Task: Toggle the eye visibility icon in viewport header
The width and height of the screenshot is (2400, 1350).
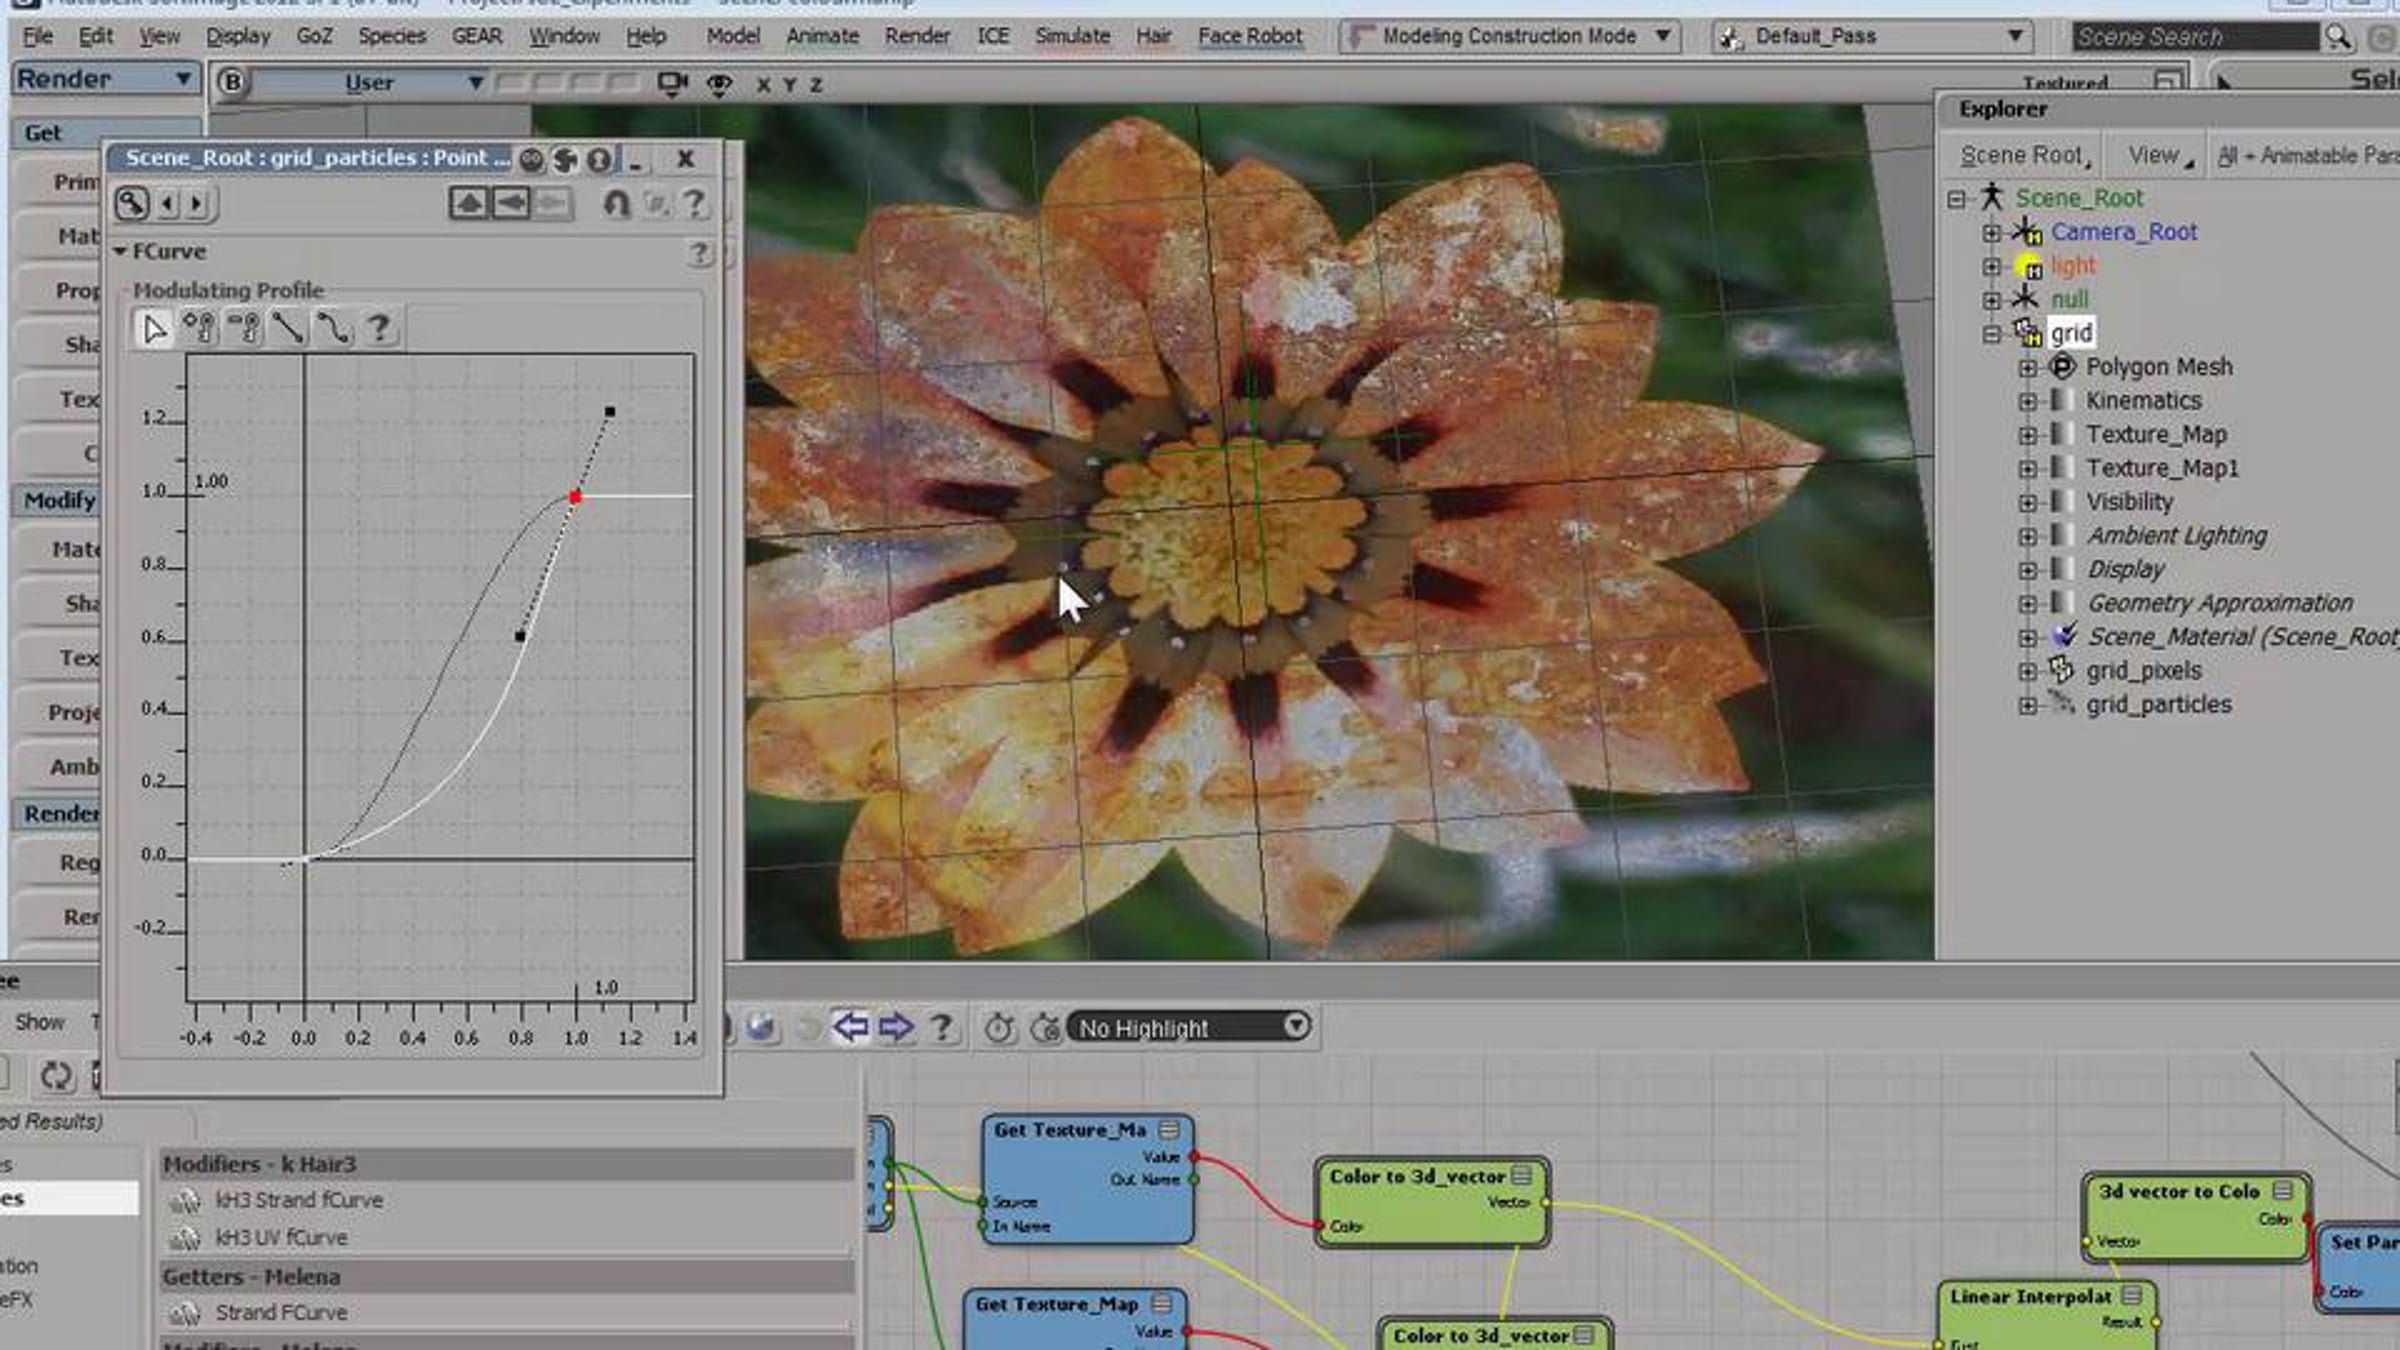Action: tap(719, 85)
